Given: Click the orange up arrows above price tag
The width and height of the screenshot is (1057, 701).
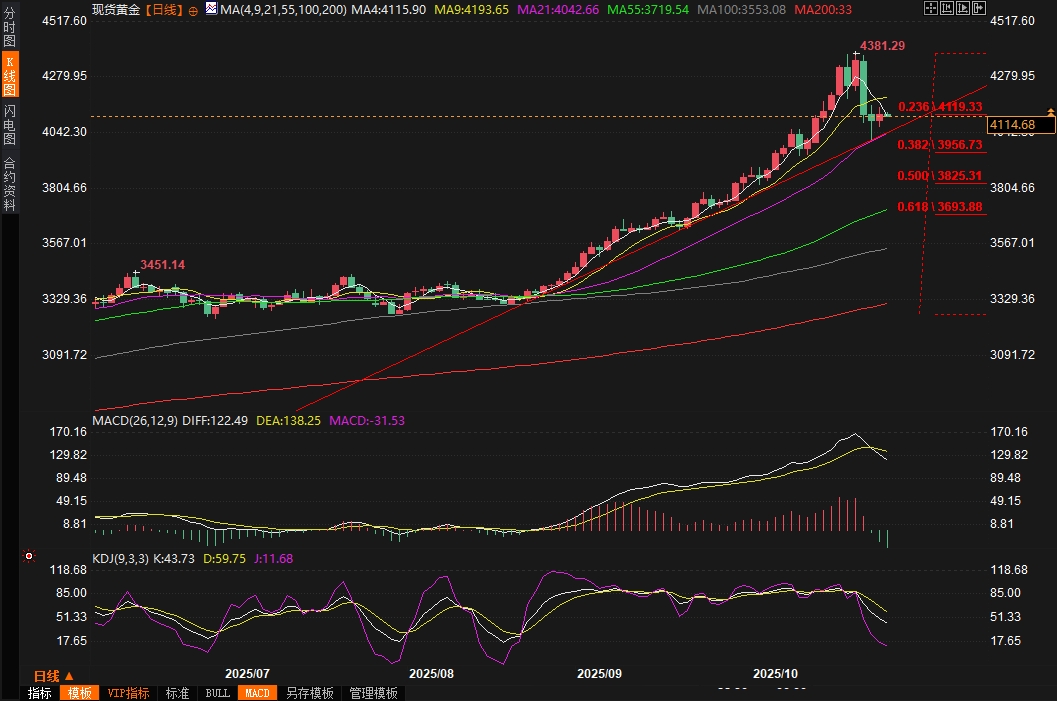Looking at the screenshot, I should 1050,111.
